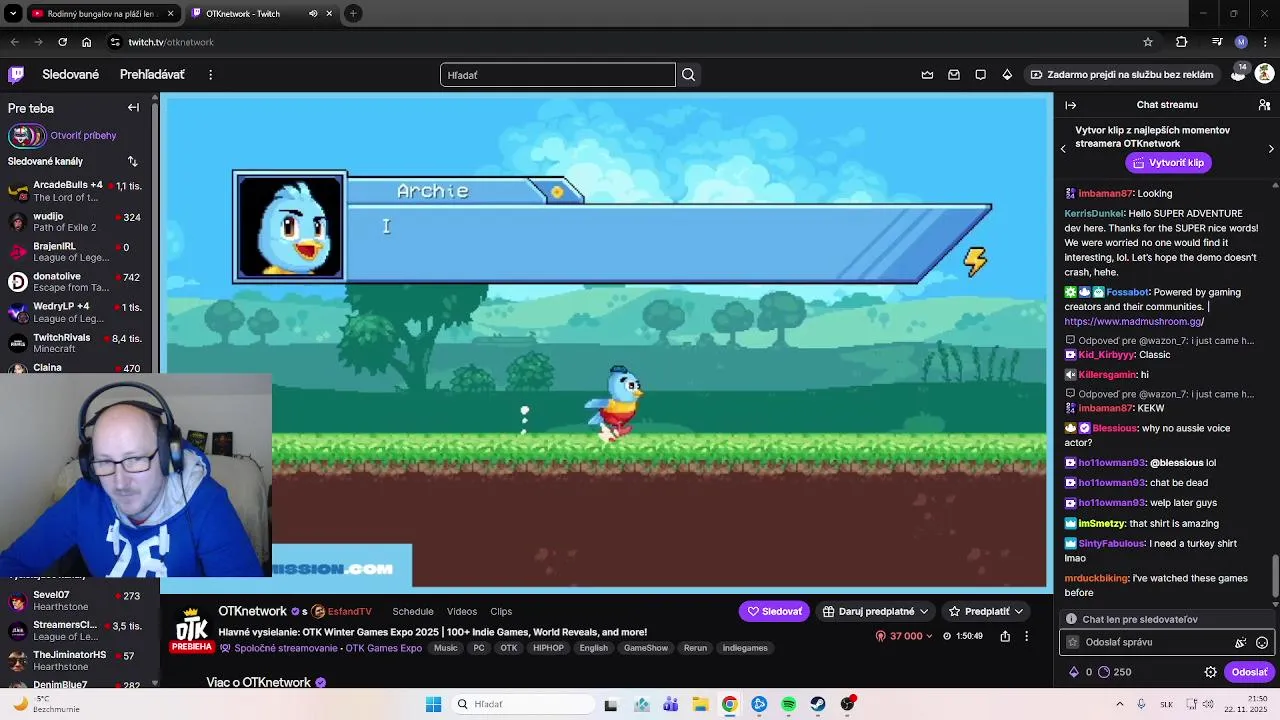Image resolution: width=1280 pixels, height=720 pixels.
Task: Open browser tab list dropdown
Action: 13,14
